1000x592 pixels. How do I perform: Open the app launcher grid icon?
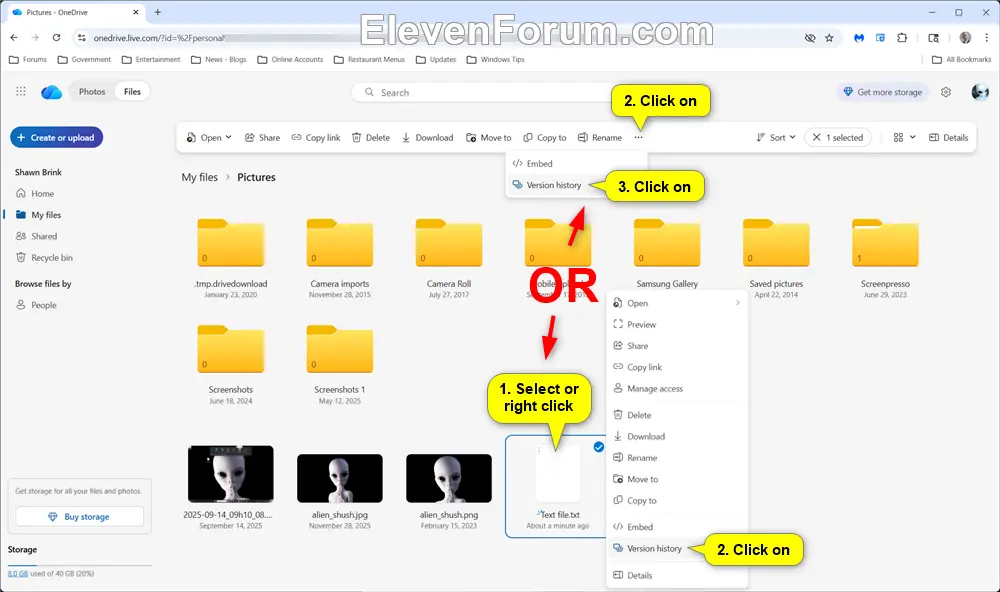coord(20,92)
